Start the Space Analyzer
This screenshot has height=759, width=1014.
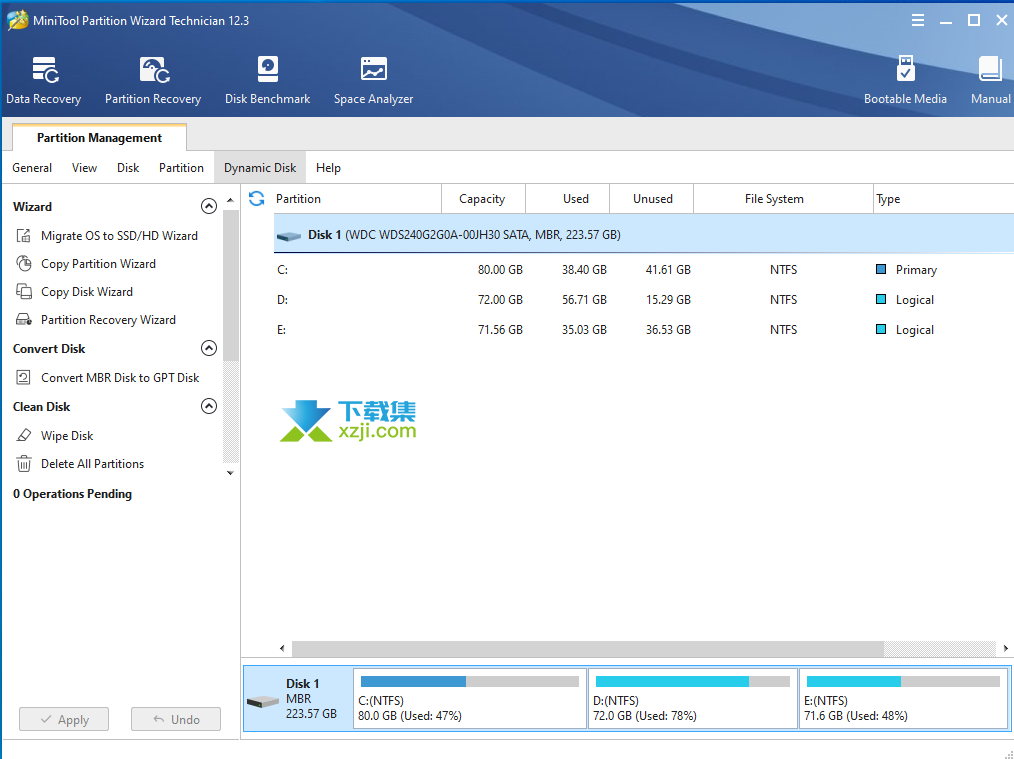click(x=373, y=81)
